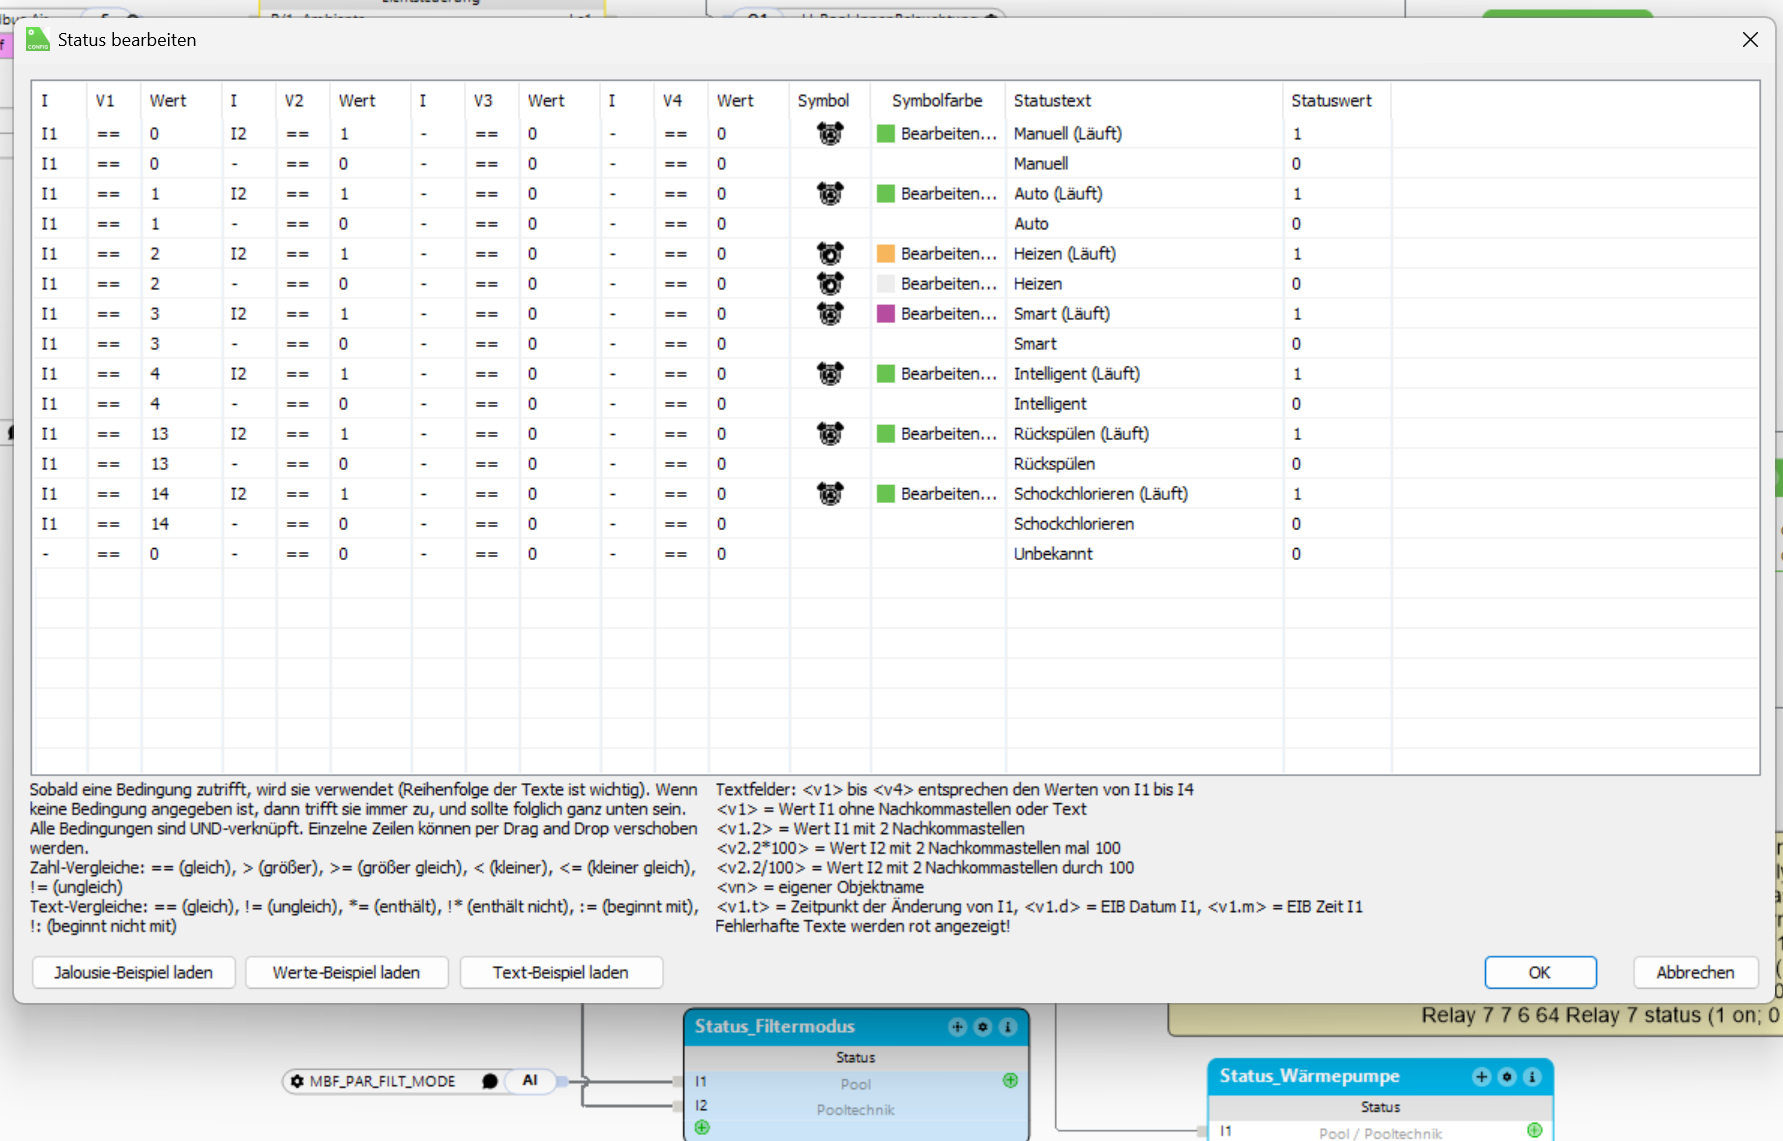Close the Status bearbeiten dialog
The width and height of the screenshot is (1783, 1141).
pos(1750,40)
